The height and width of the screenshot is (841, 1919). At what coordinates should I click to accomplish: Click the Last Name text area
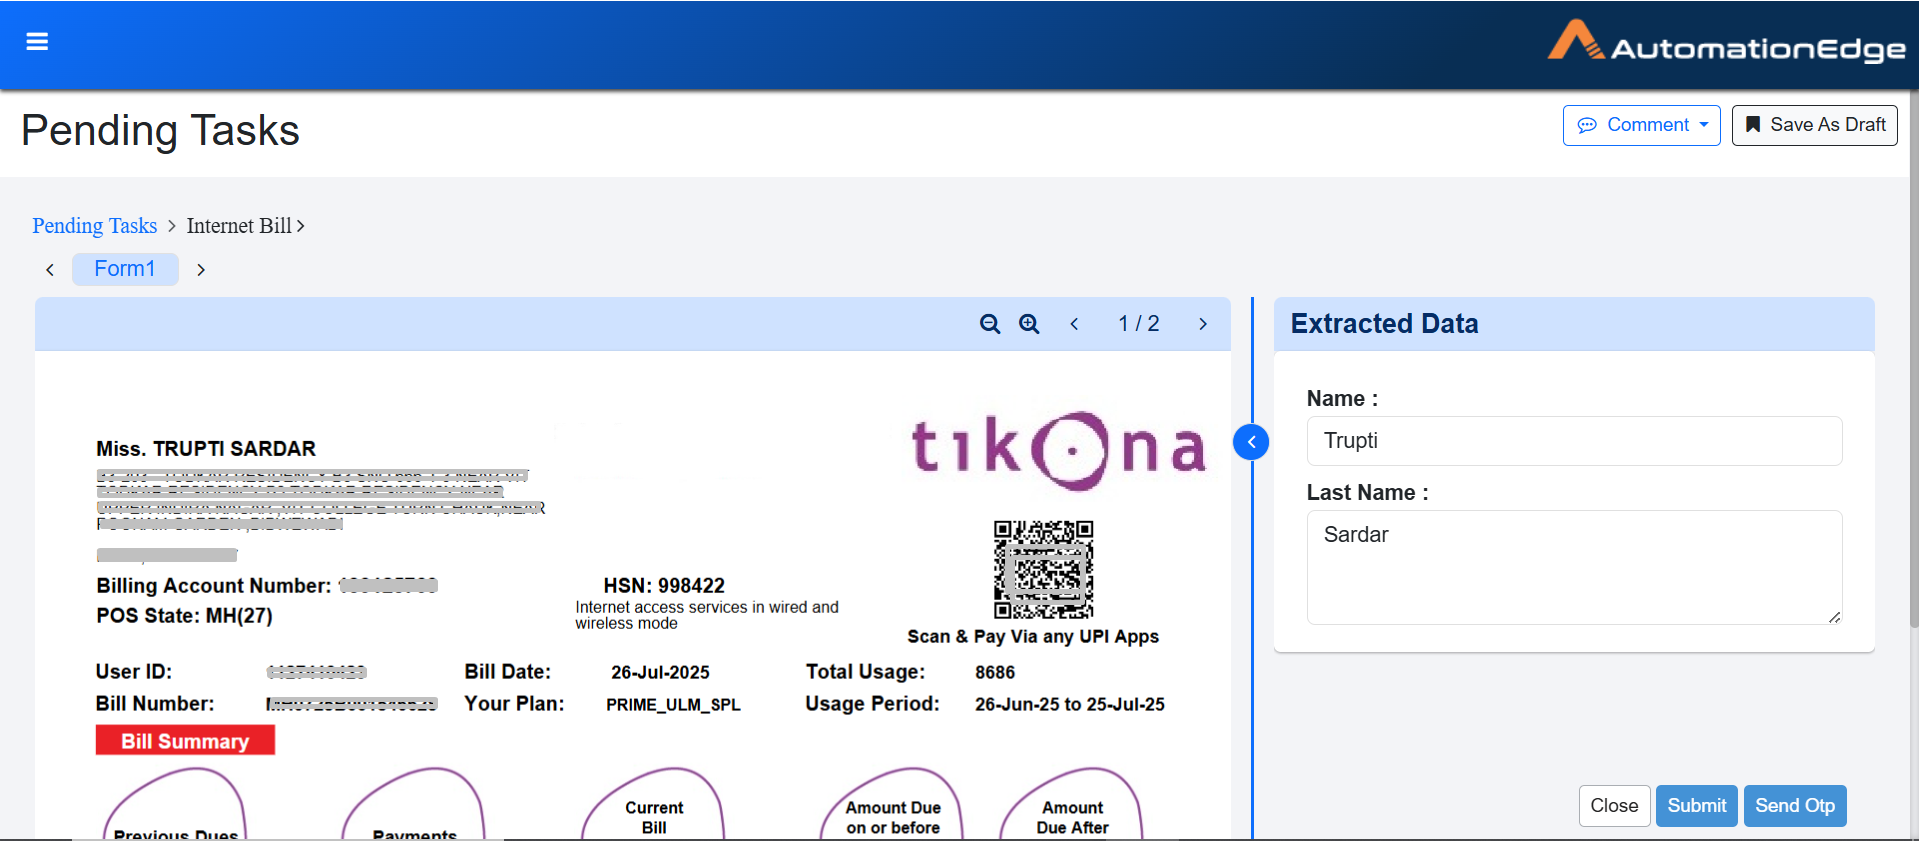tap(1574, 568)
